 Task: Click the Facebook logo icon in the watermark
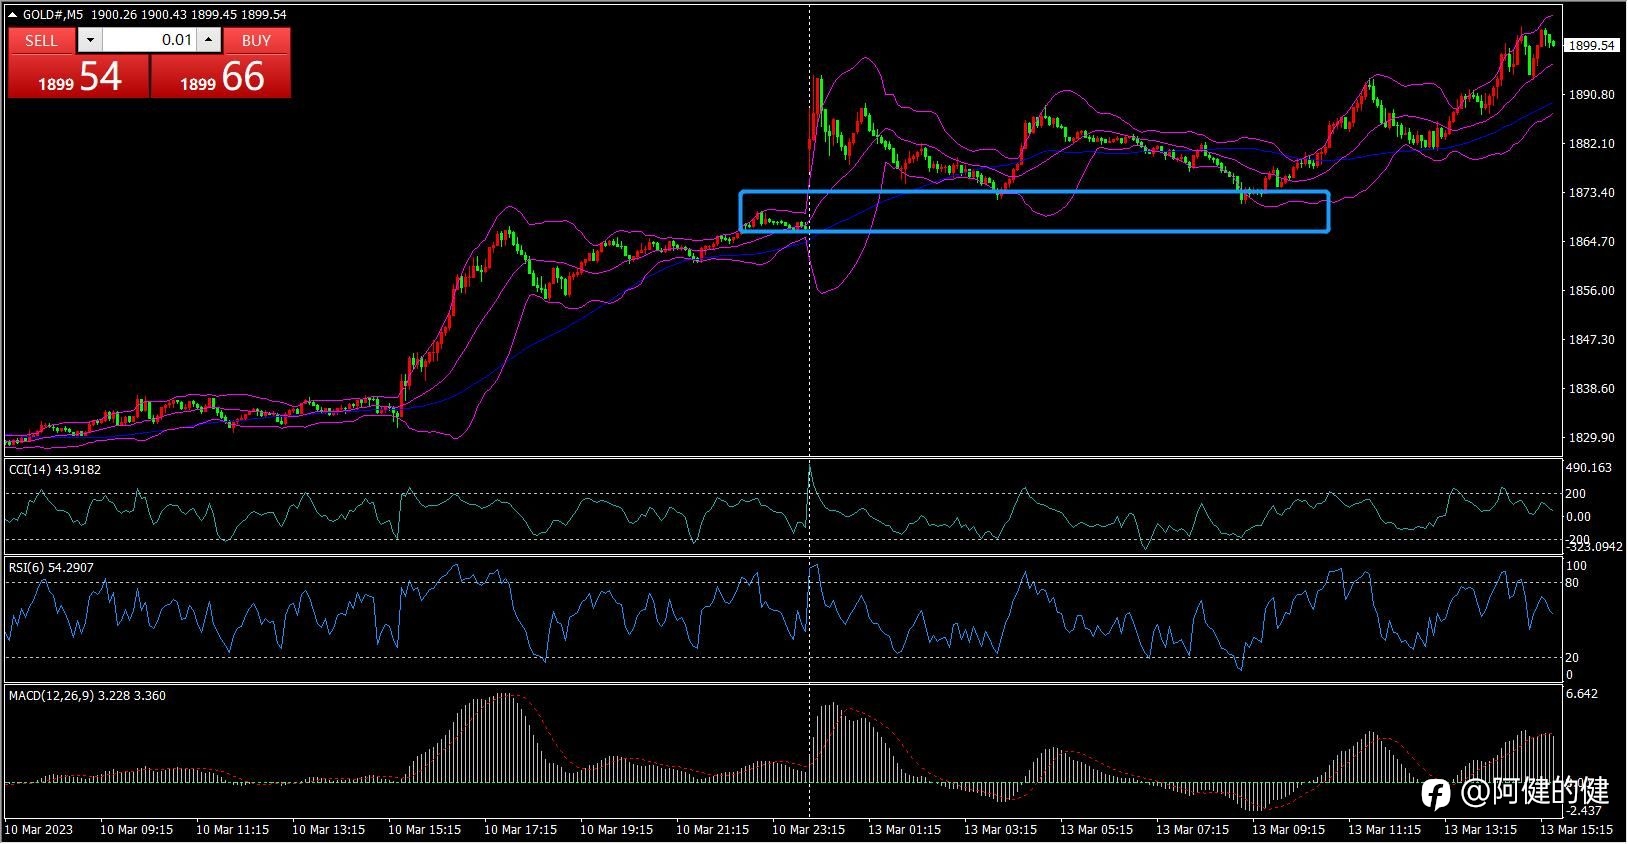(1436, 793)
